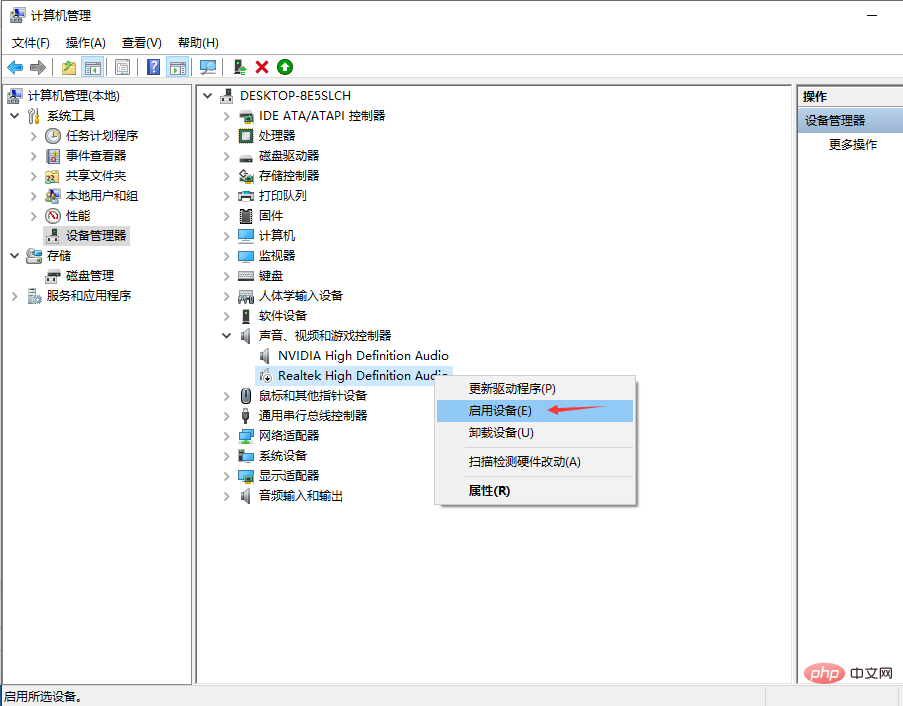Open the 操作(A) menu

click(85, 43)
